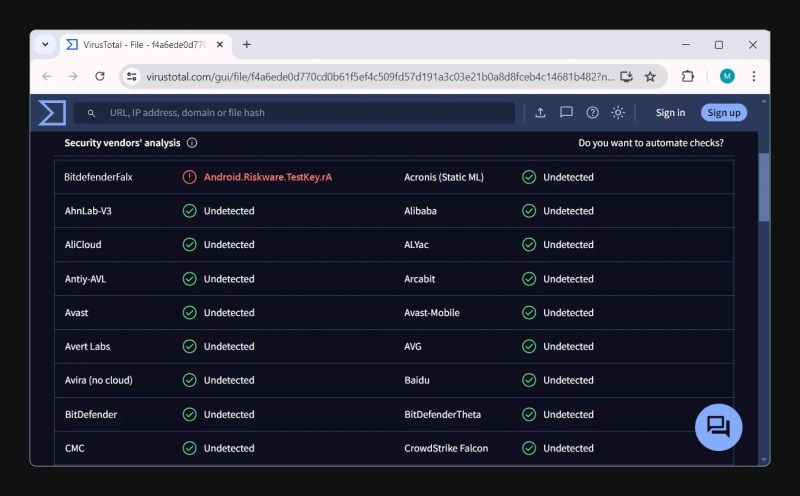Screen dimensions: 800x496
Task: Click the green check icon for Acronis (Static ML)
Action: pyautogui.click(x=529, y=177)
